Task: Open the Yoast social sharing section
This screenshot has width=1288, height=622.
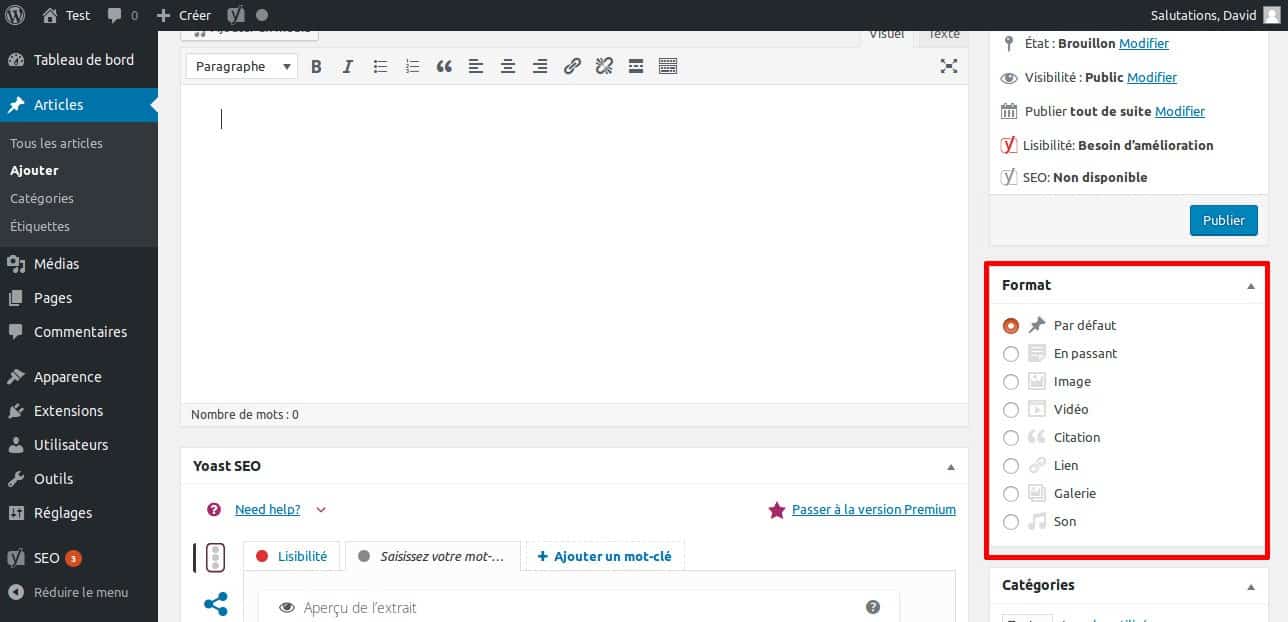Action: pyautogui.click(x=216, y=603)
